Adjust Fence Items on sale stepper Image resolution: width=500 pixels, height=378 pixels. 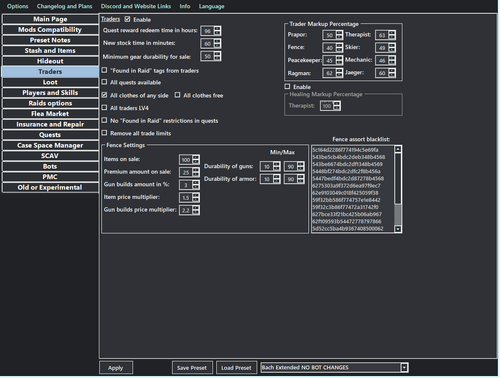tap(196, 159)
